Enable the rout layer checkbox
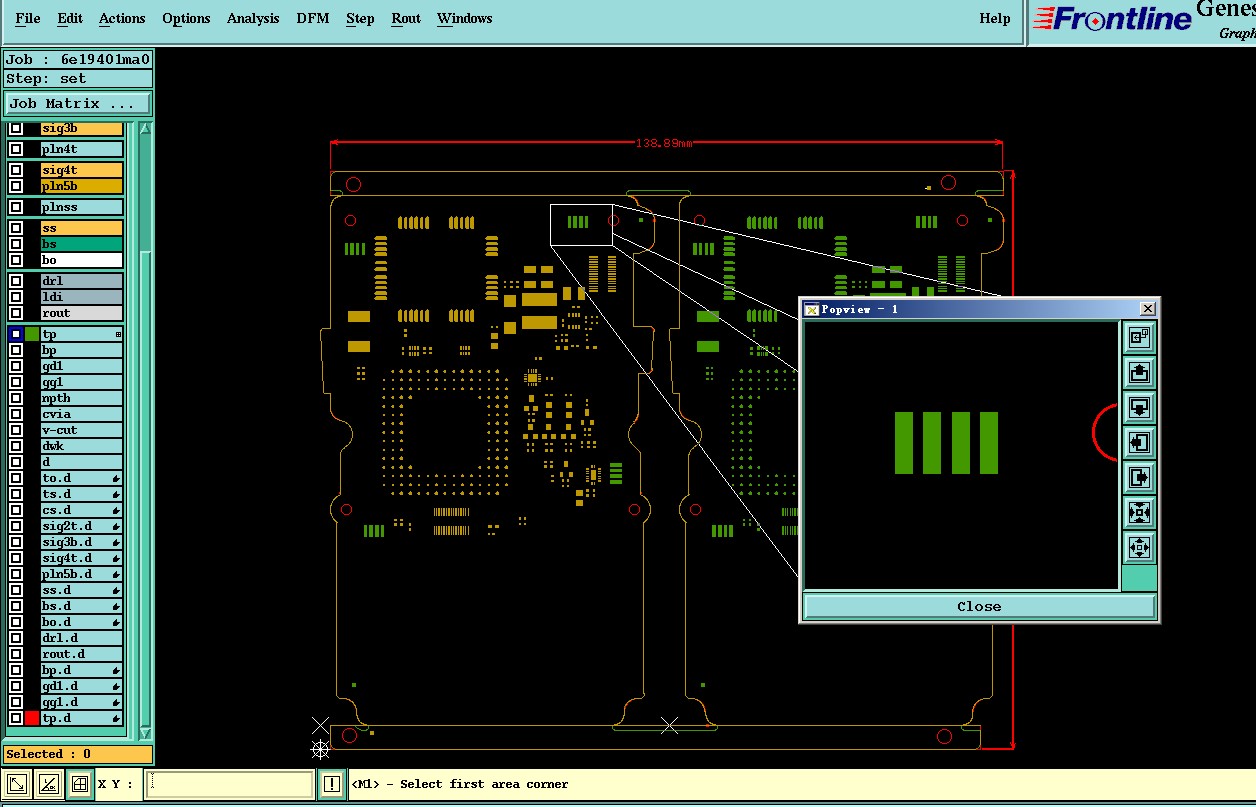Image resolution: width=1256 pixels, height=807 pixels. point(16,313)
